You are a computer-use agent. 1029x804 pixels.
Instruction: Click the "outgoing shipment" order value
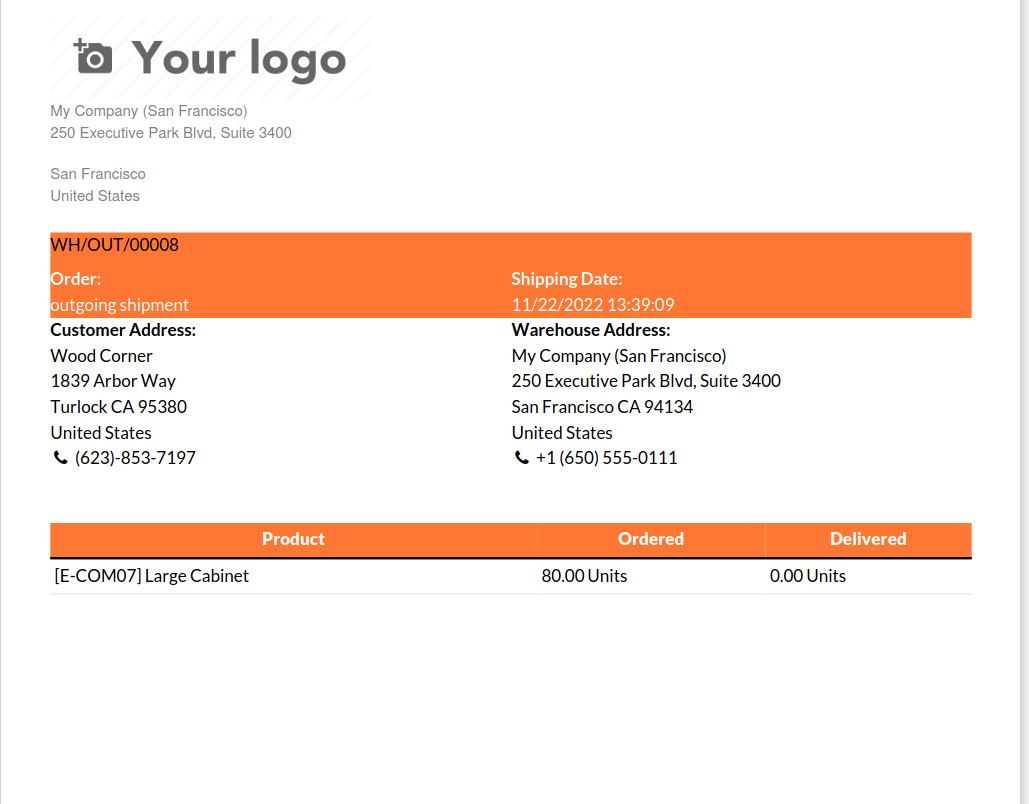pos(119,305)
